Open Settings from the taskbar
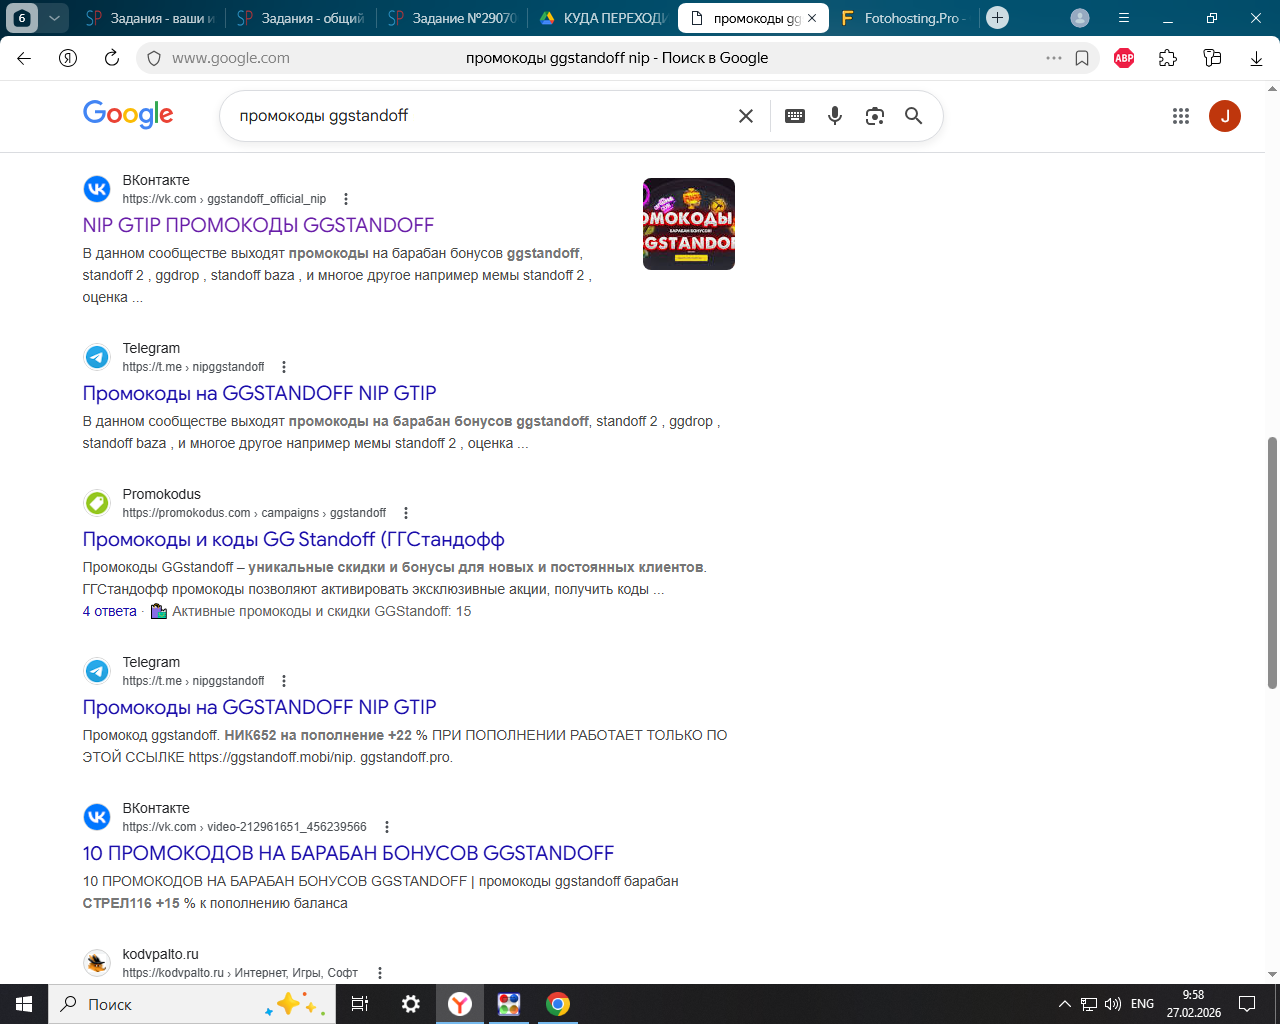This screenshot has height=1024, width=1280. coord(410,1004)
